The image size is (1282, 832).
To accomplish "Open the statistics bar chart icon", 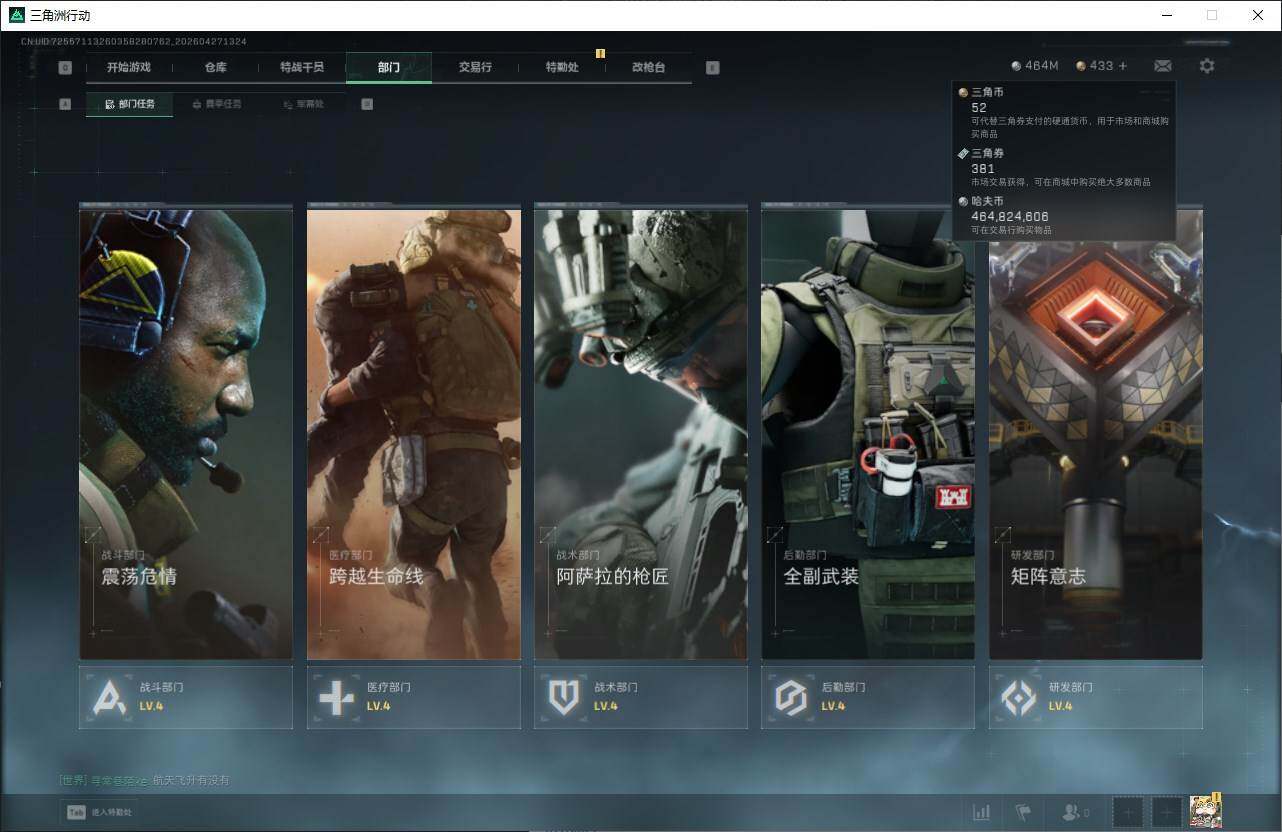I will click(981, 812).
